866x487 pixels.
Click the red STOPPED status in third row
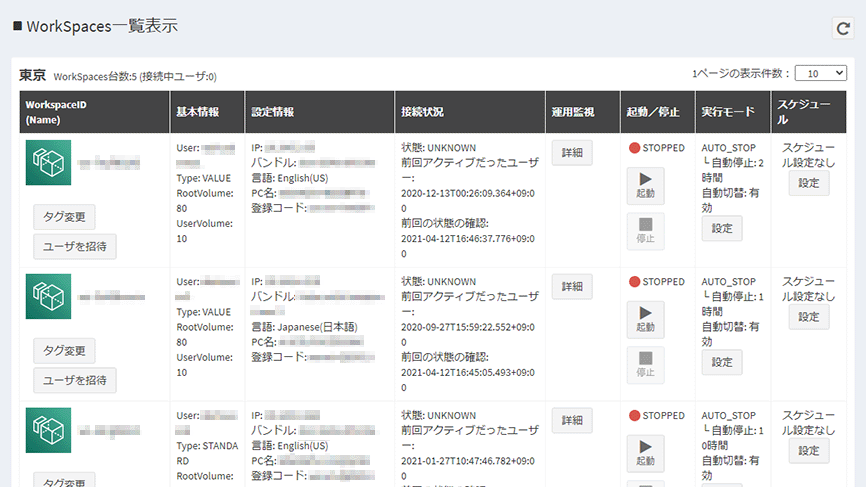point(657,415)
